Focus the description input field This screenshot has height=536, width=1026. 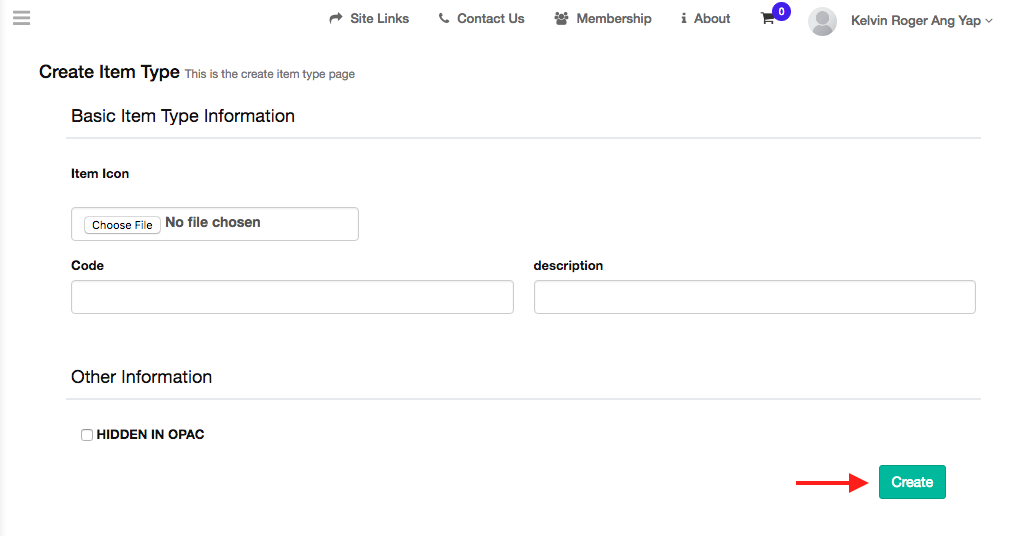[x=754, y=297]
